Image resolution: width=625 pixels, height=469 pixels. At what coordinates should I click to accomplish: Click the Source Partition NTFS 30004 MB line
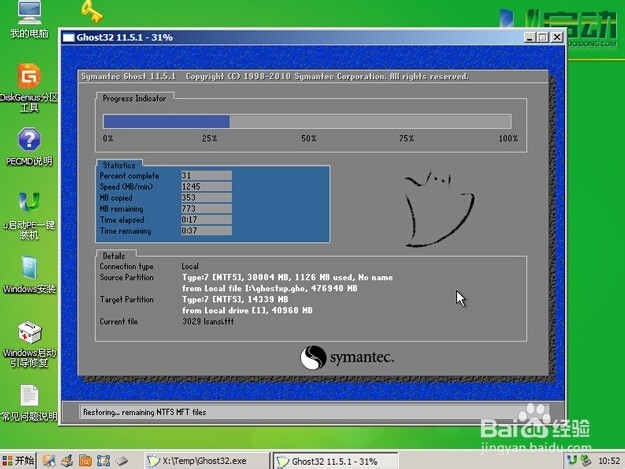click(x=287, y=277)
